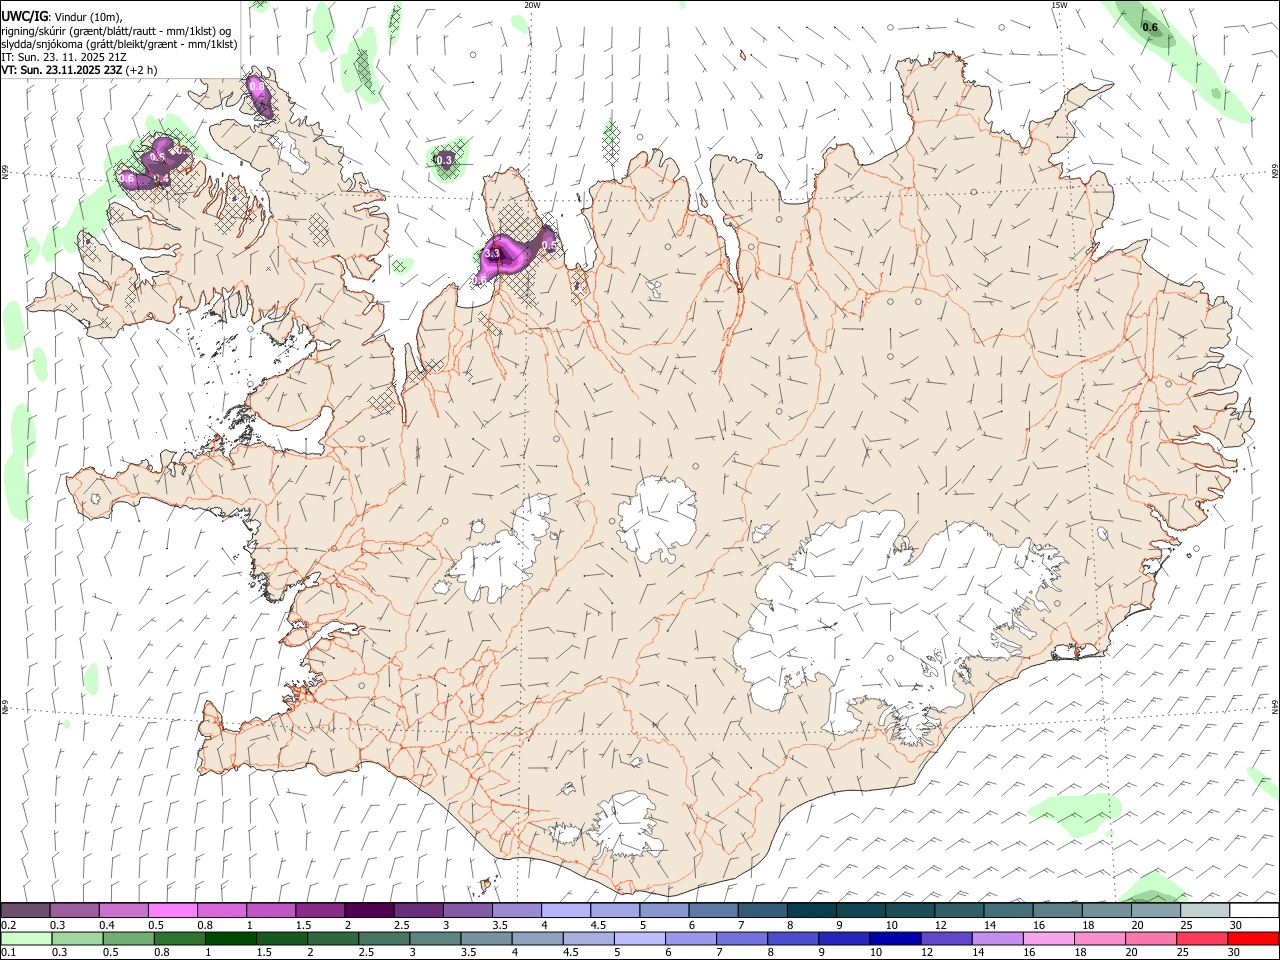Pick the green 0.5 swatch in the rain legend

tap(128, 938)
